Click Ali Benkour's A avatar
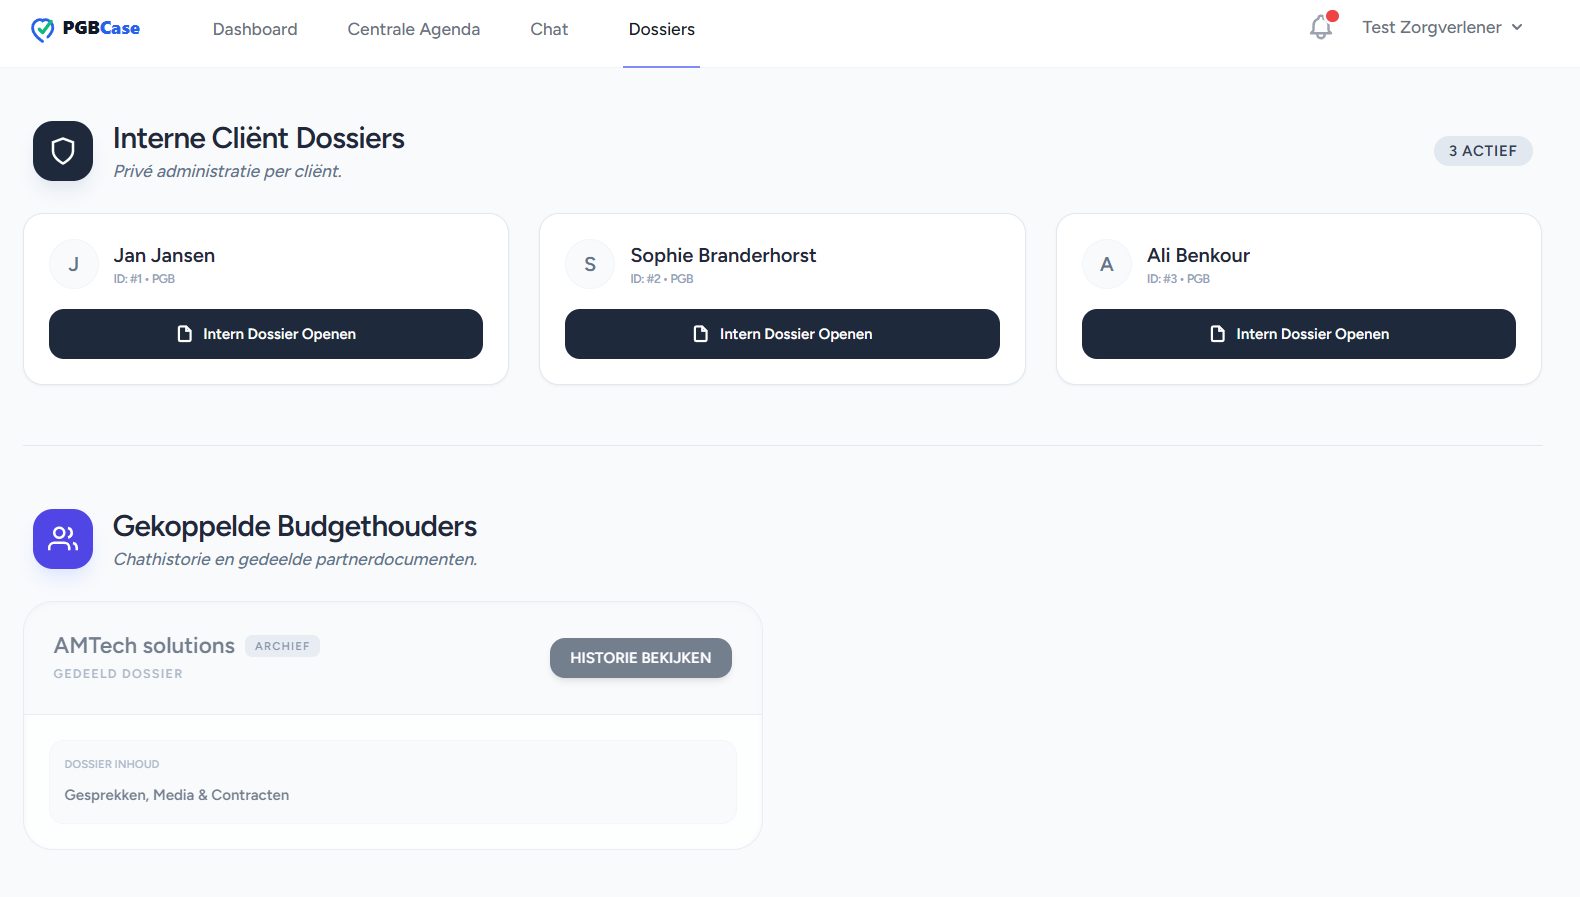Screen dimensions: 1580x897 [x=1107, y=265]
